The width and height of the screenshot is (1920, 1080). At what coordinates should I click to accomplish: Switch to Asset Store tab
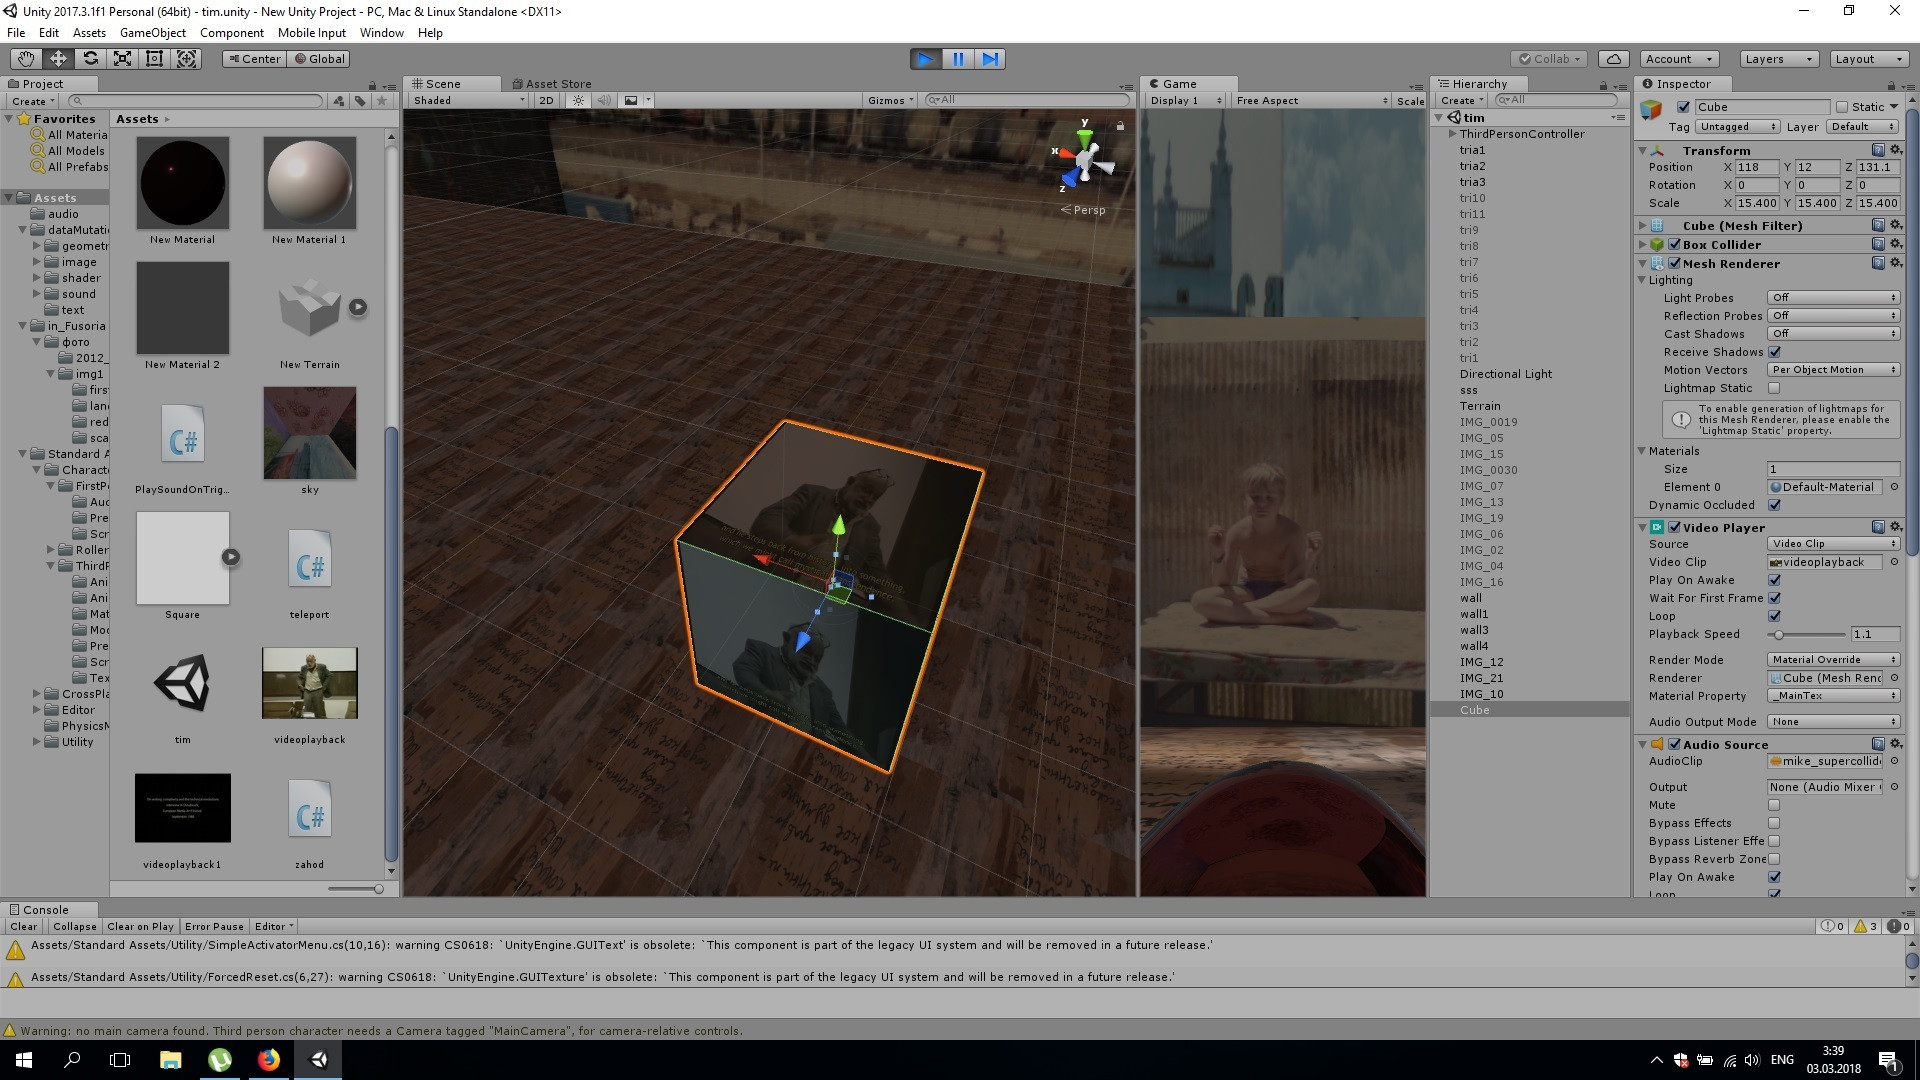551,84
